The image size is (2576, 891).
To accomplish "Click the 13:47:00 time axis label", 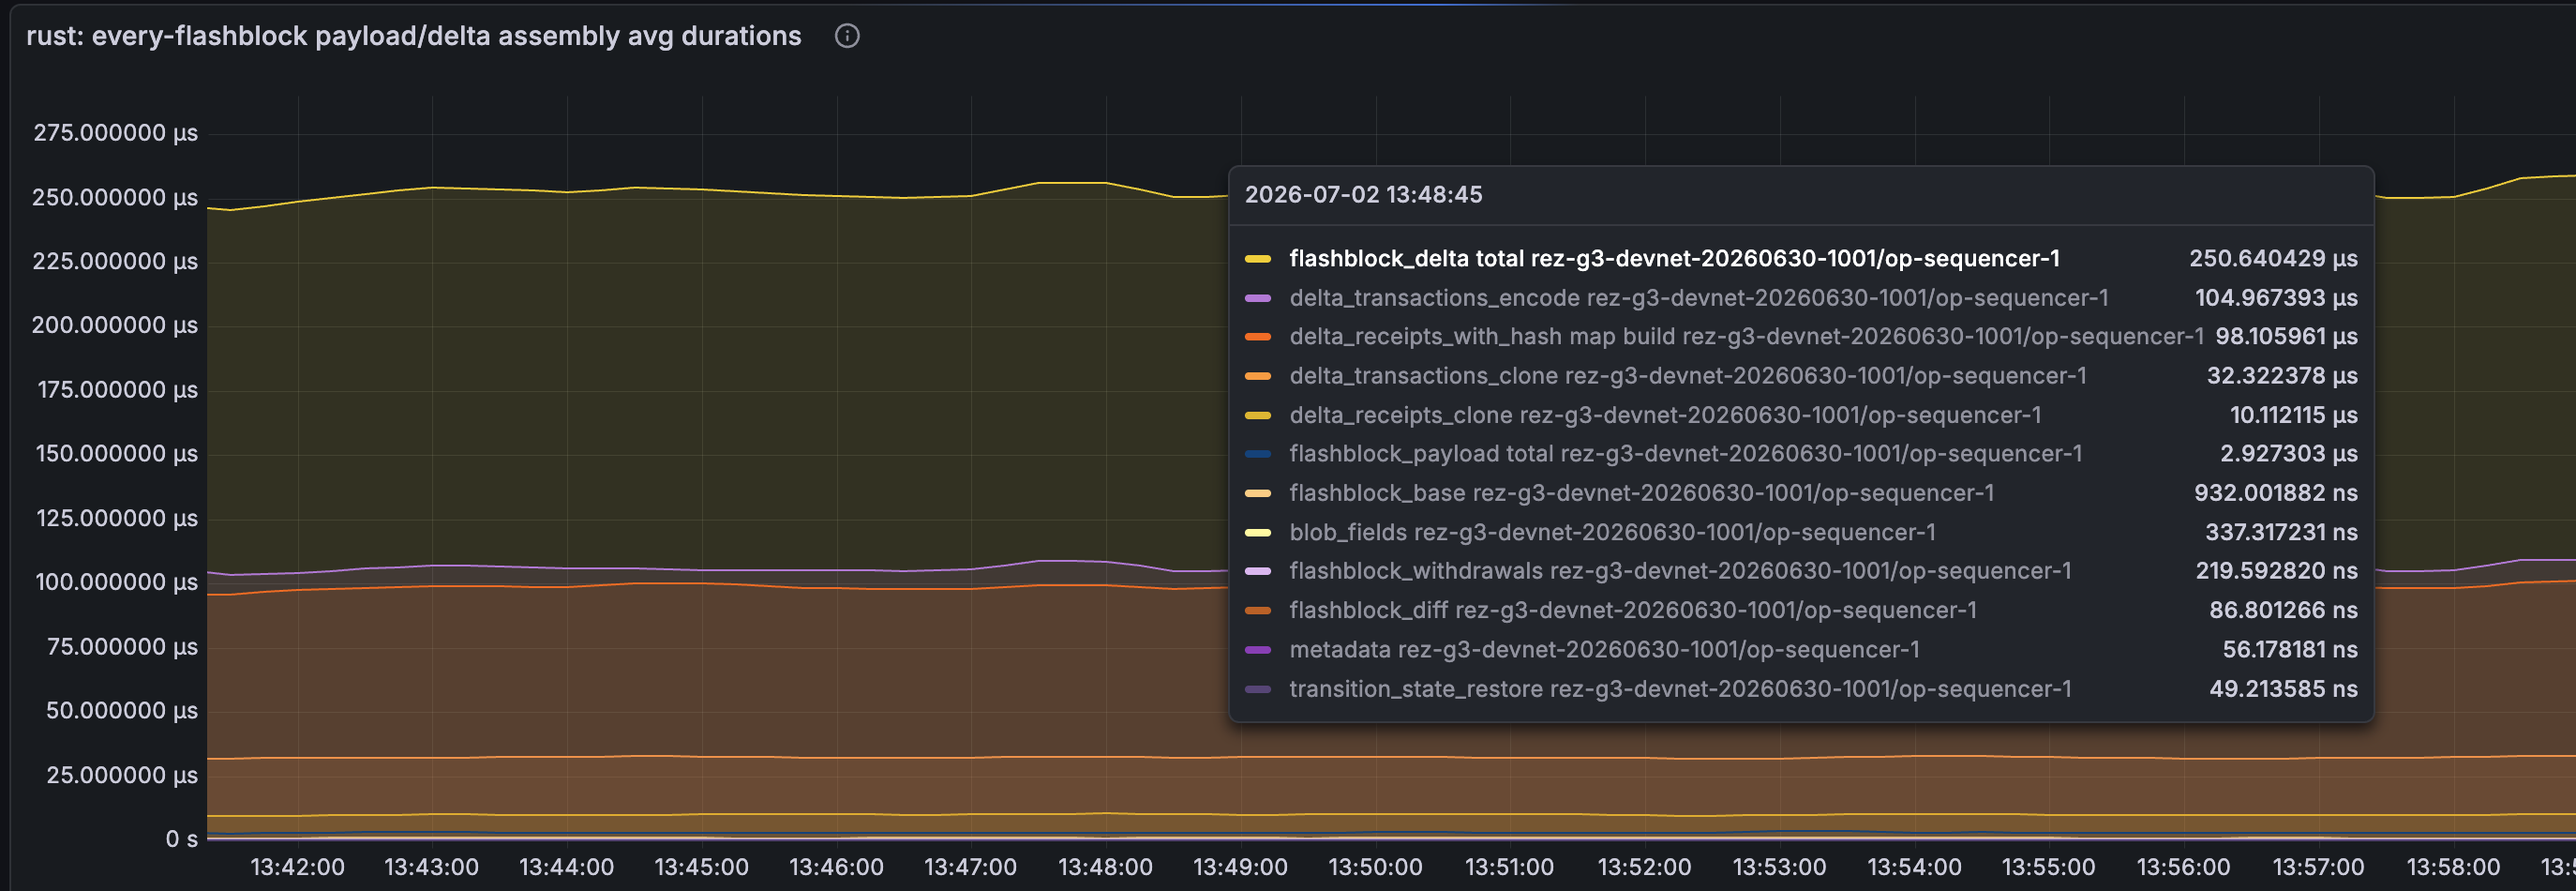I will 970,867.
